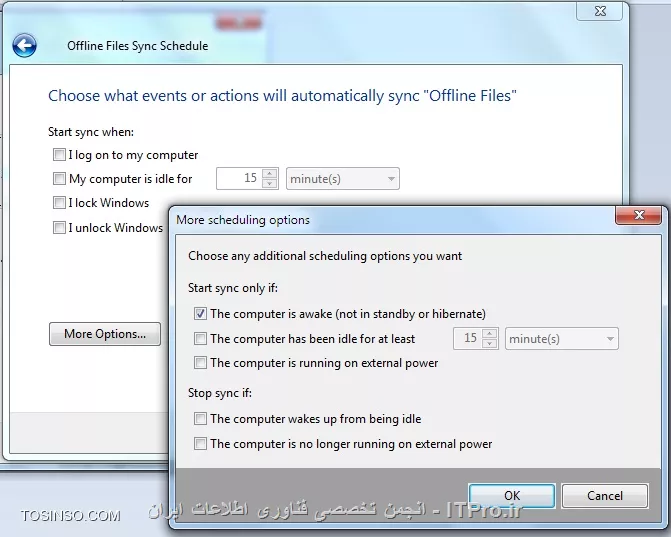The width and height of the screenshot is (671, 537).
Task: Open the minute(s) dropdown in More scheduling options
Action: click(561, 339)
